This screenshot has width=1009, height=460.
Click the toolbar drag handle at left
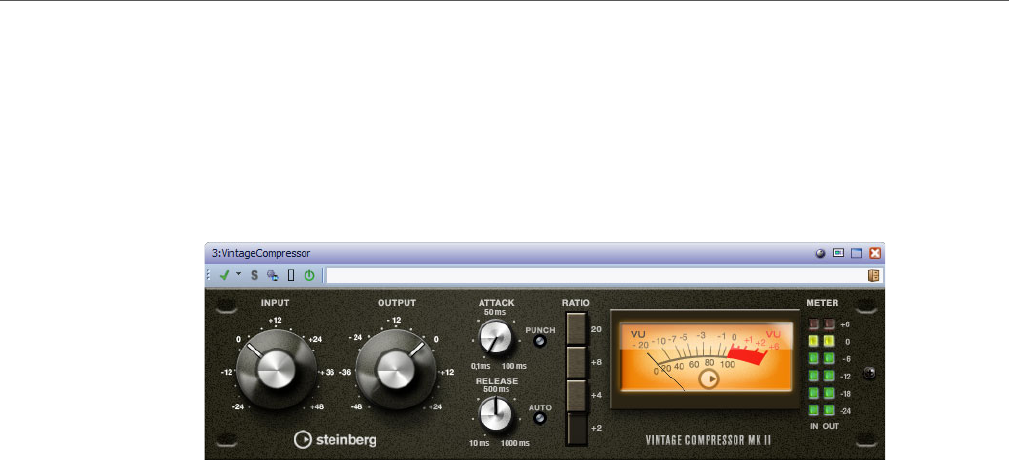[208, 275]
